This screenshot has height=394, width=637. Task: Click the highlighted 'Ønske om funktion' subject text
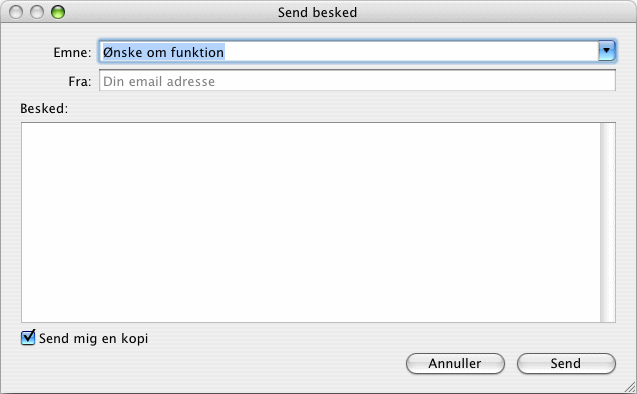pos(163,52)
